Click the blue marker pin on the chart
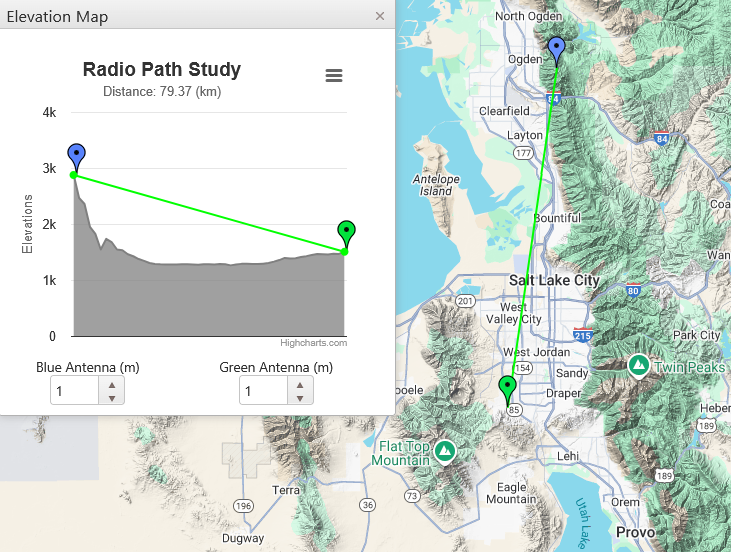Viewport: 731px width, 552px height. click(x=77, y=156)
